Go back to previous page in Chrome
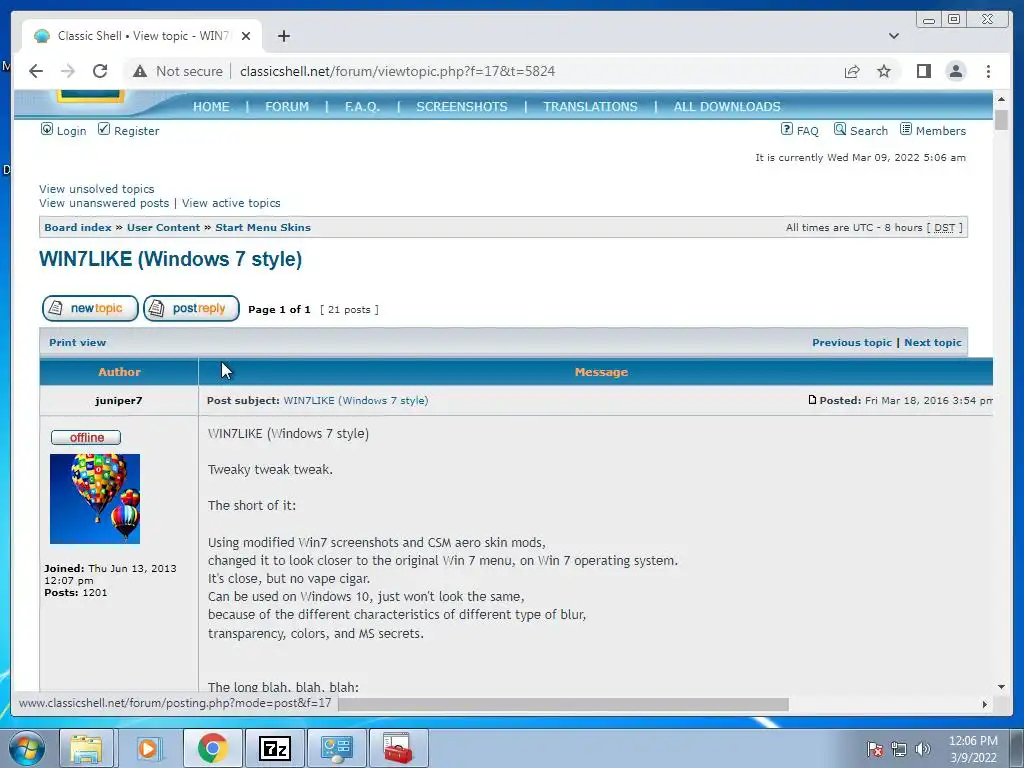The width and height of the screenshot is (1024, 768). point(36,71)
